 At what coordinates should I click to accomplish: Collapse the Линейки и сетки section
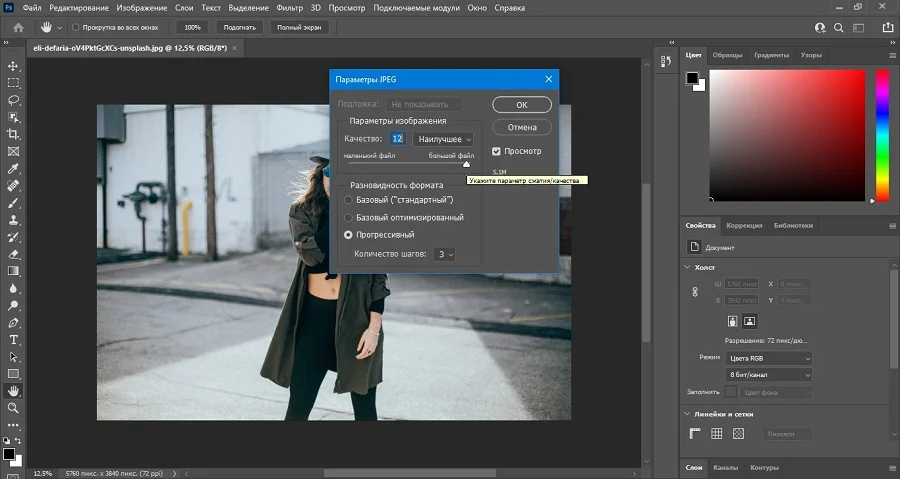[688, 414]
